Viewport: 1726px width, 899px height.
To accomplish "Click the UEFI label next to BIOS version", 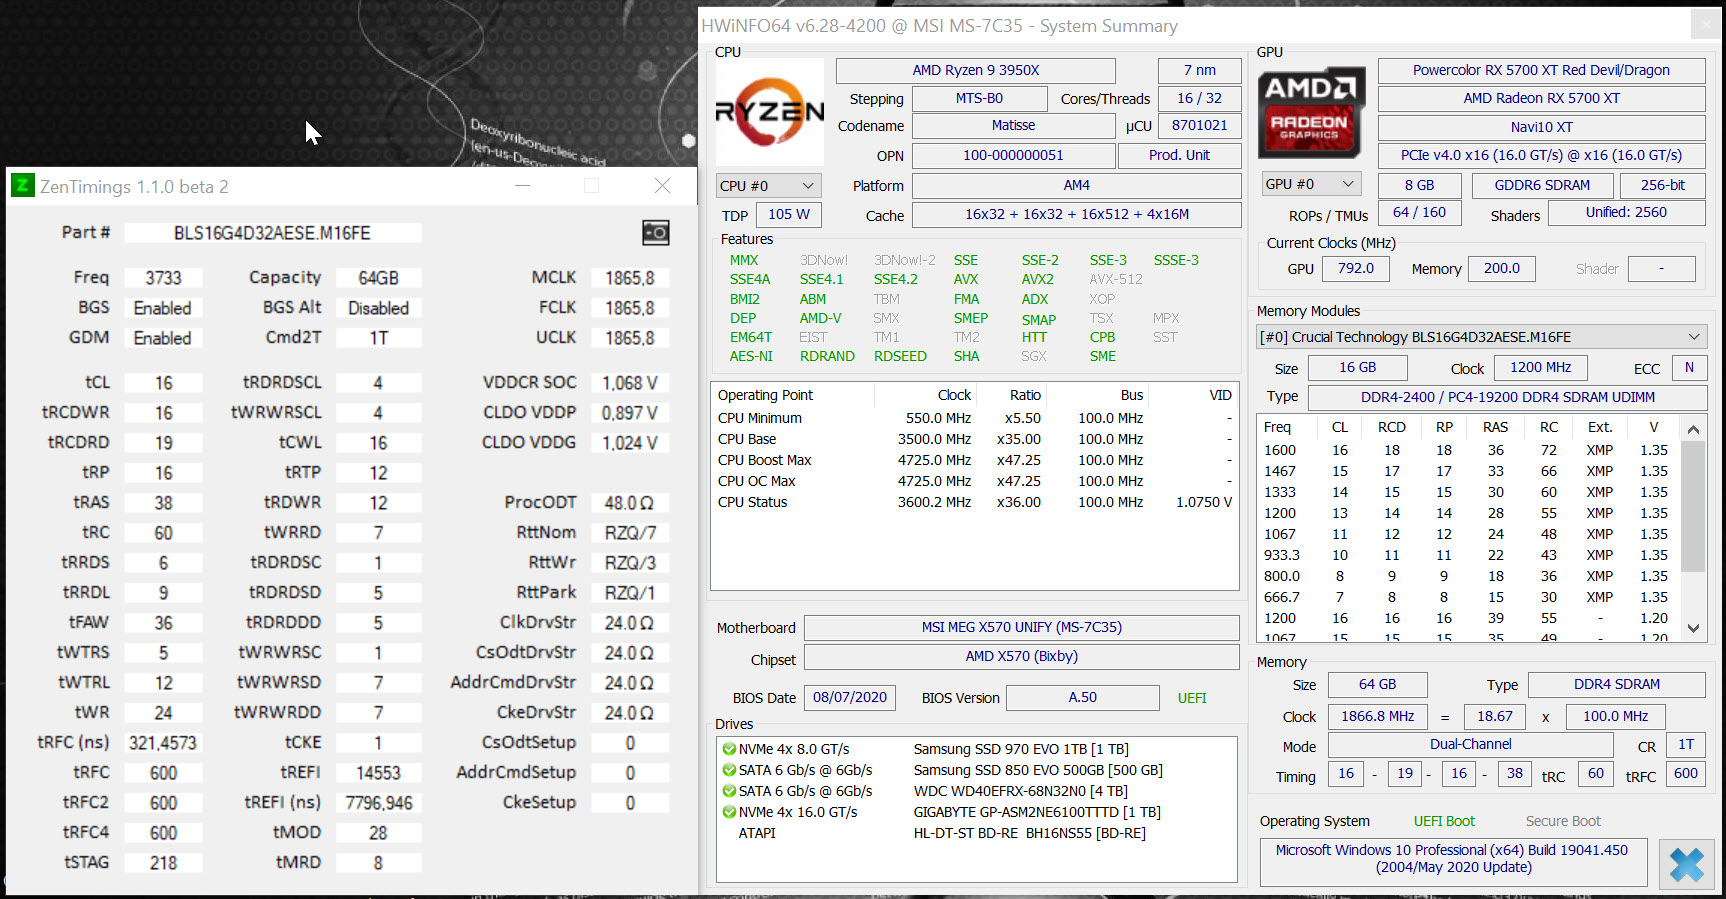I will click(x=1192, y=698).
